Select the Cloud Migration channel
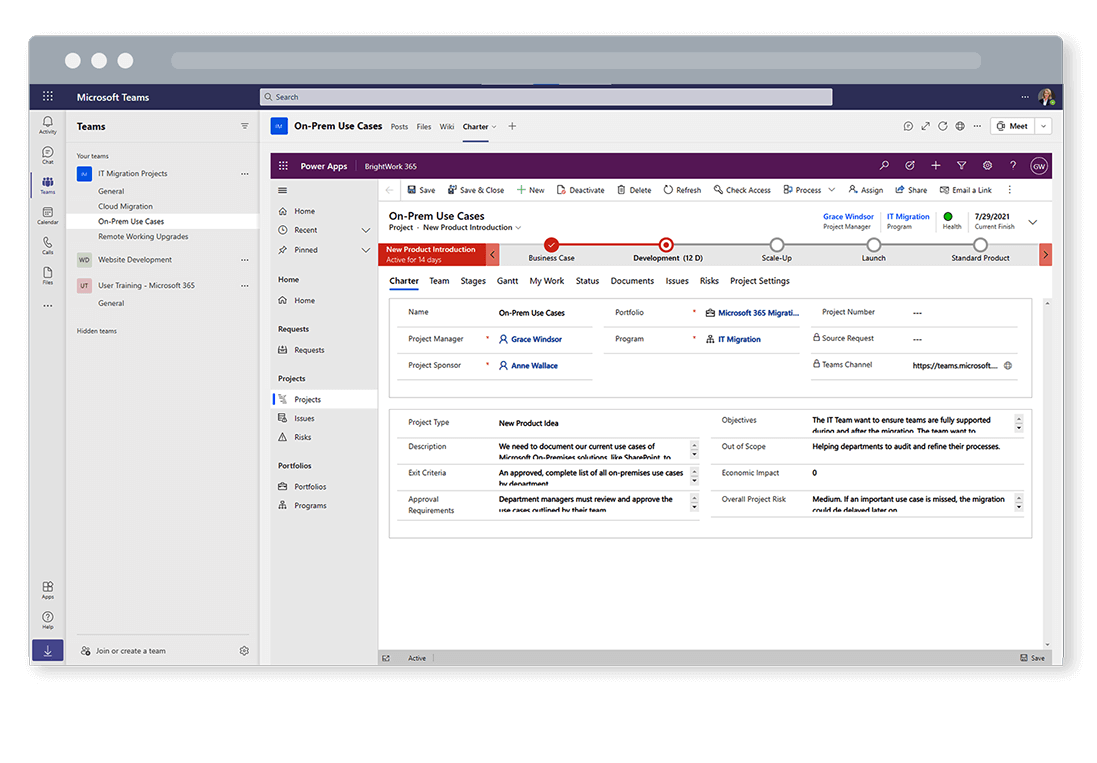 coord(125,206)
